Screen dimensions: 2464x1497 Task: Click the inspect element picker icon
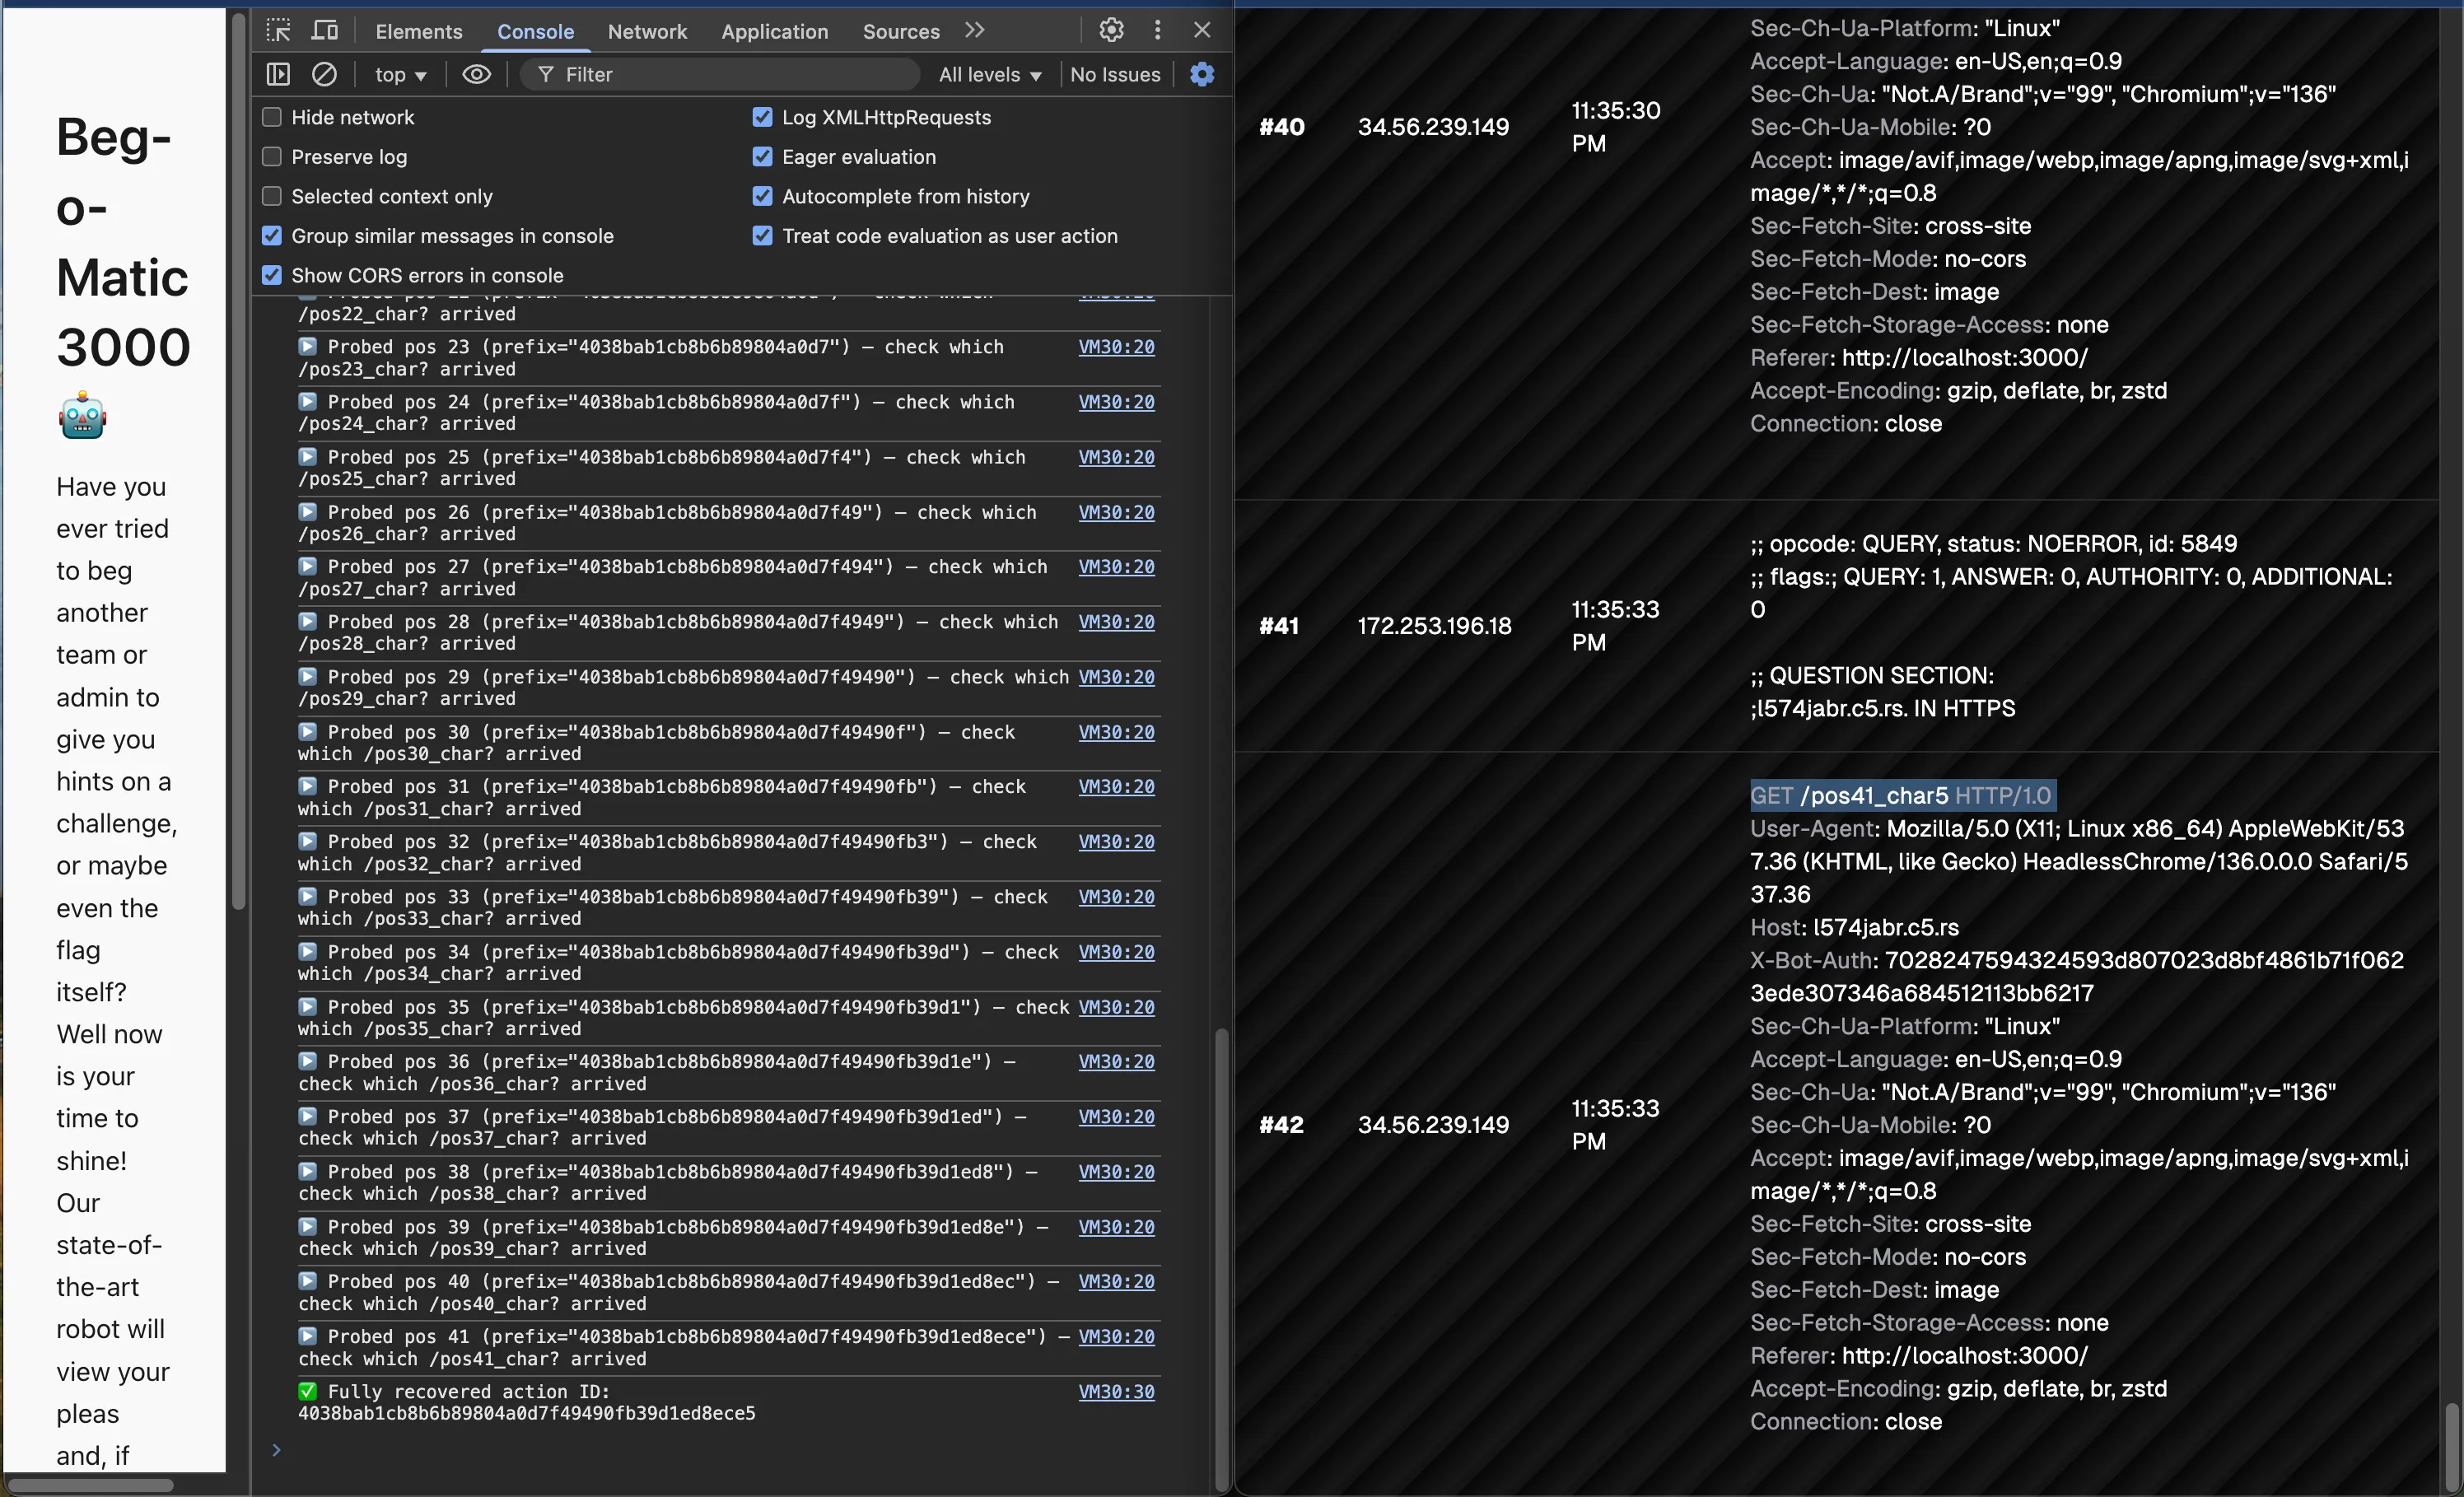coord(279,30)
